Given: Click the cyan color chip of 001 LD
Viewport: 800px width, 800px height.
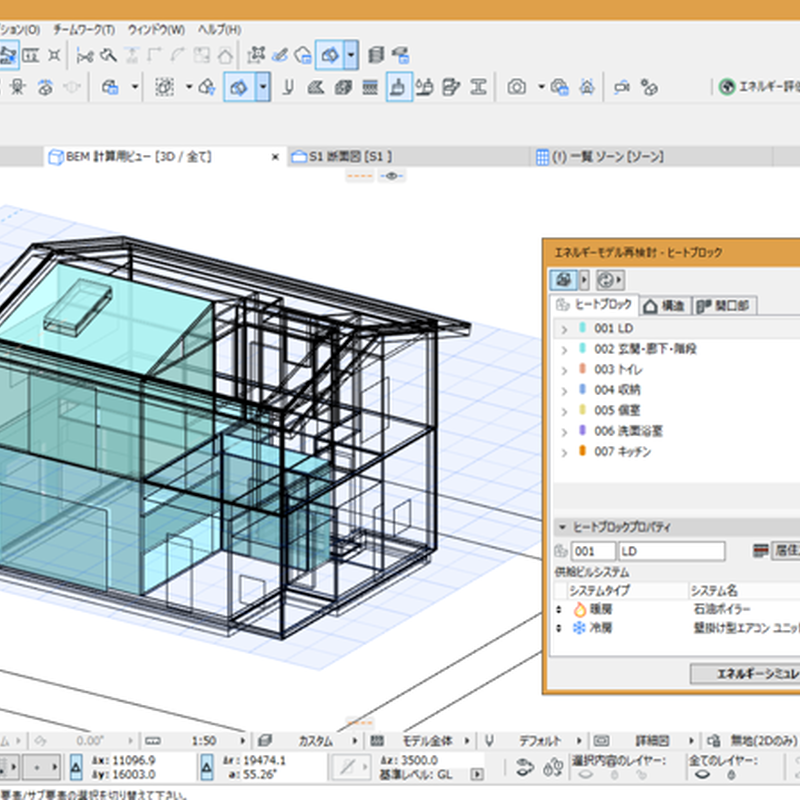Looking at the screenshot, I should point(582,328).
